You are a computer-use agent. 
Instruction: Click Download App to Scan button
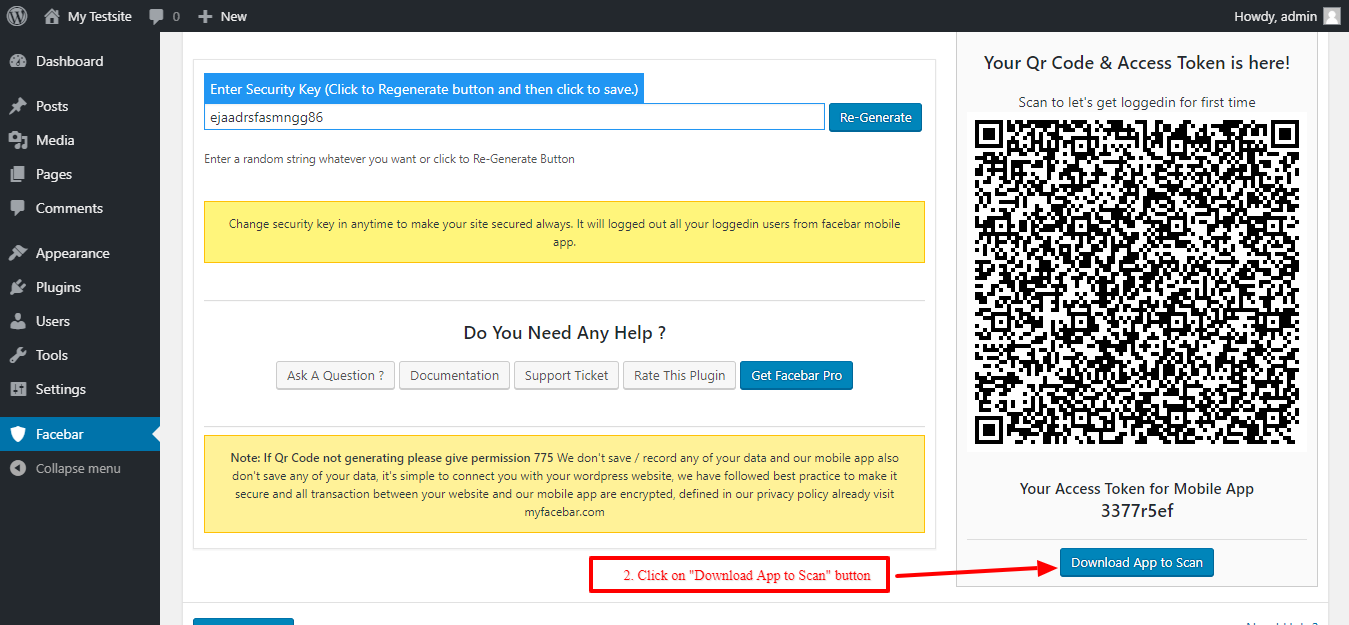[1137, 562]
